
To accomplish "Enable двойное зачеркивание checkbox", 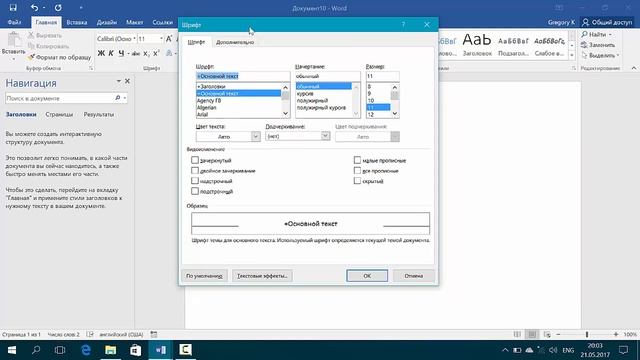I will 195,170.
